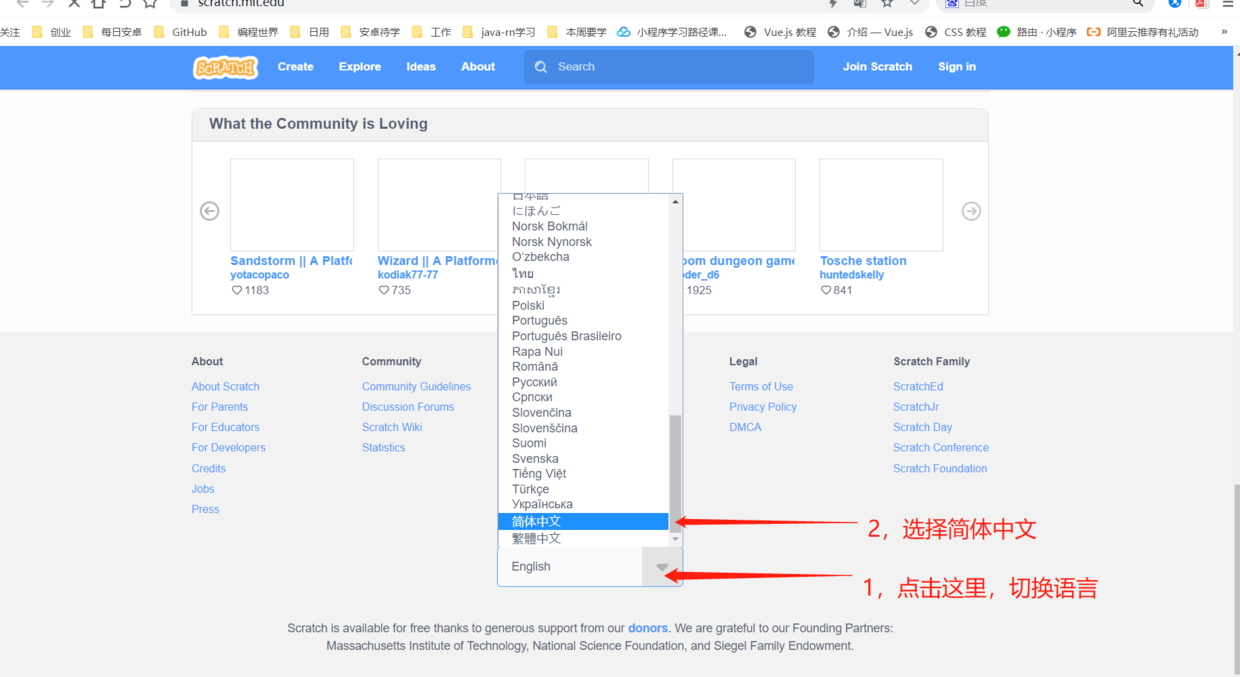1240x677 pixels.
Task: Open the Tosche station project title link
Action: (x=863, y=261)
